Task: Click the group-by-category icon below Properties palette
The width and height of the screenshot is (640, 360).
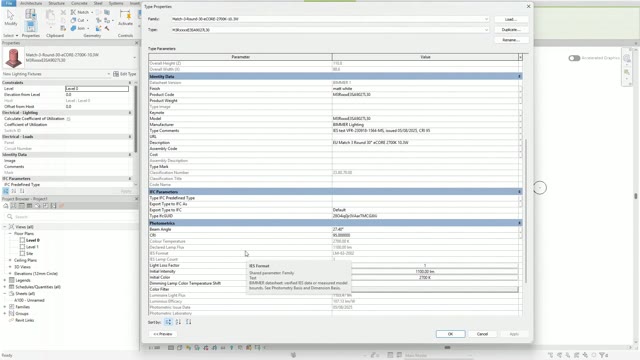Action: click(x=6, y=191)
